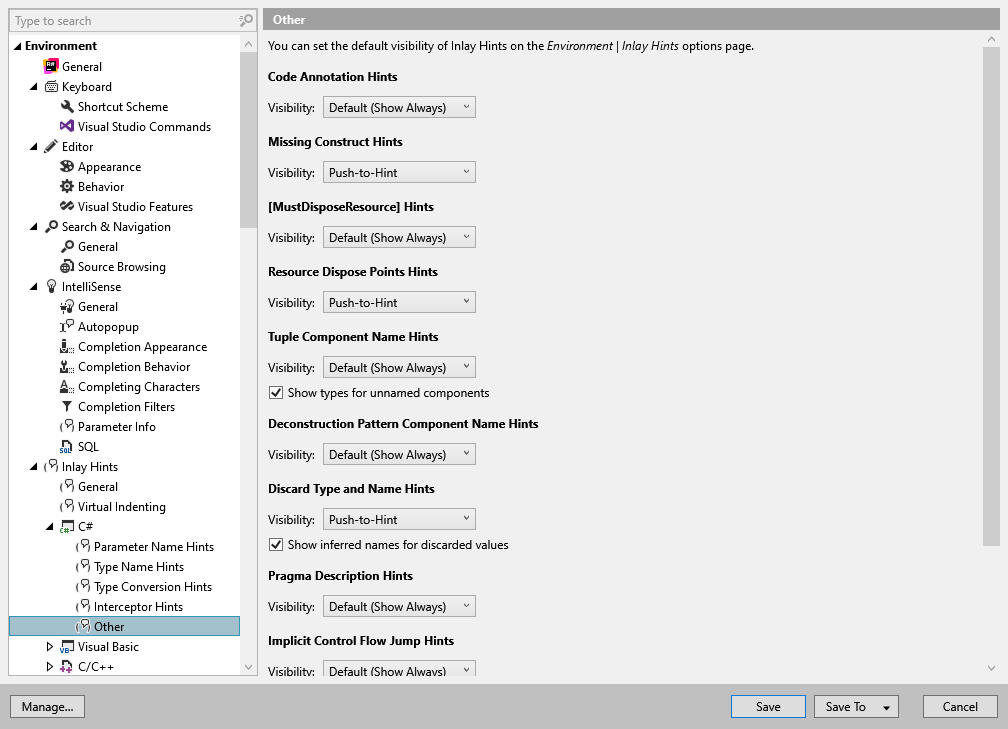1008x729 pixels.
Task: Click the Virtual Indenting icon
Action: (x=67, y=507)
